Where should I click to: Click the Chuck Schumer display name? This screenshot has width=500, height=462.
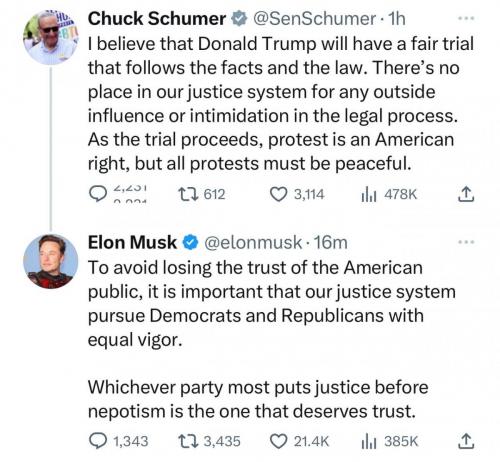[157, 18]
